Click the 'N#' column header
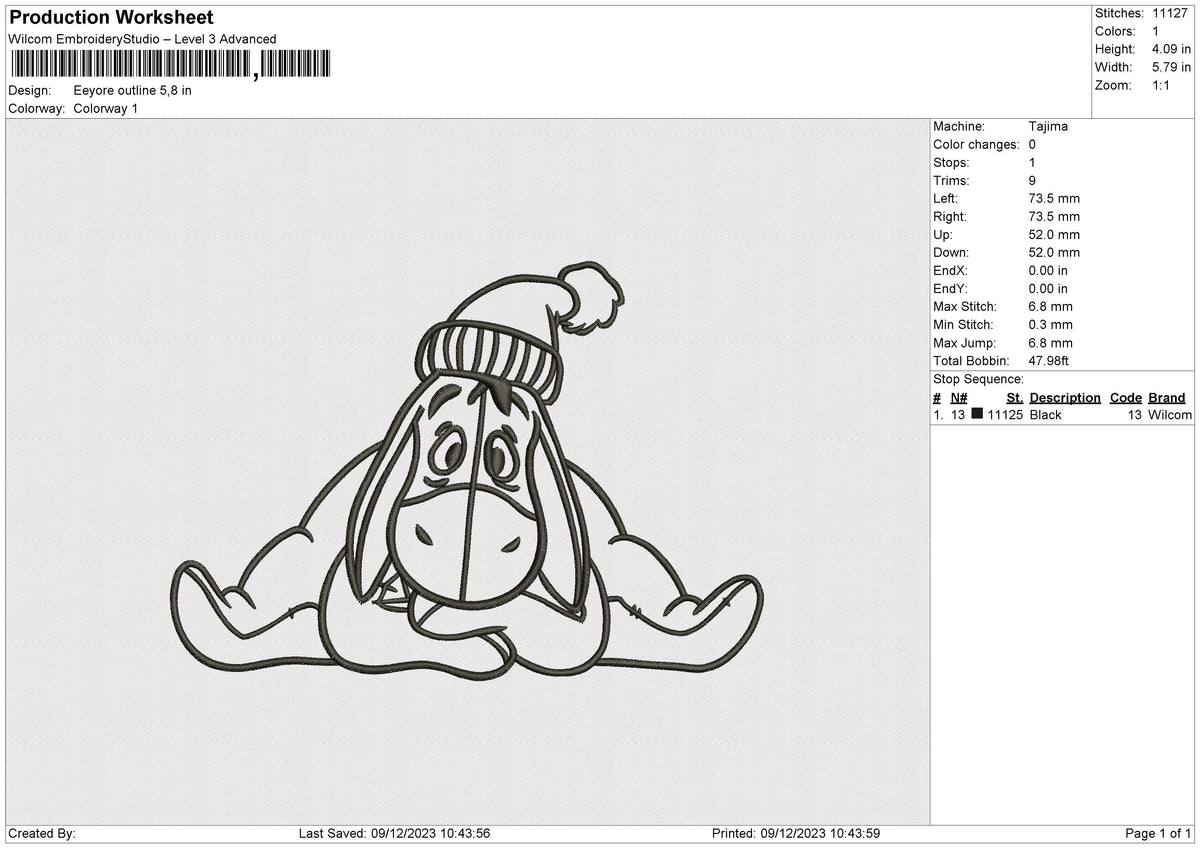The width and height of the screenshot is (1200, 848). (x=959, y=397)
